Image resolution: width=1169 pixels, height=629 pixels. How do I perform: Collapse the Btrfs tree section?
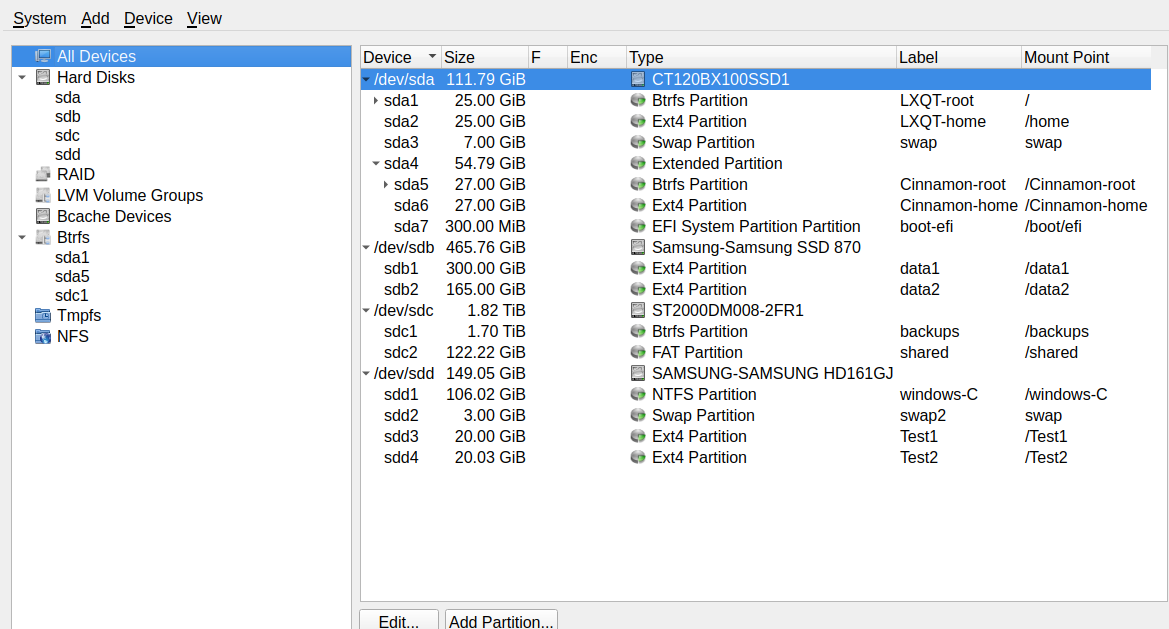[22, 238]
